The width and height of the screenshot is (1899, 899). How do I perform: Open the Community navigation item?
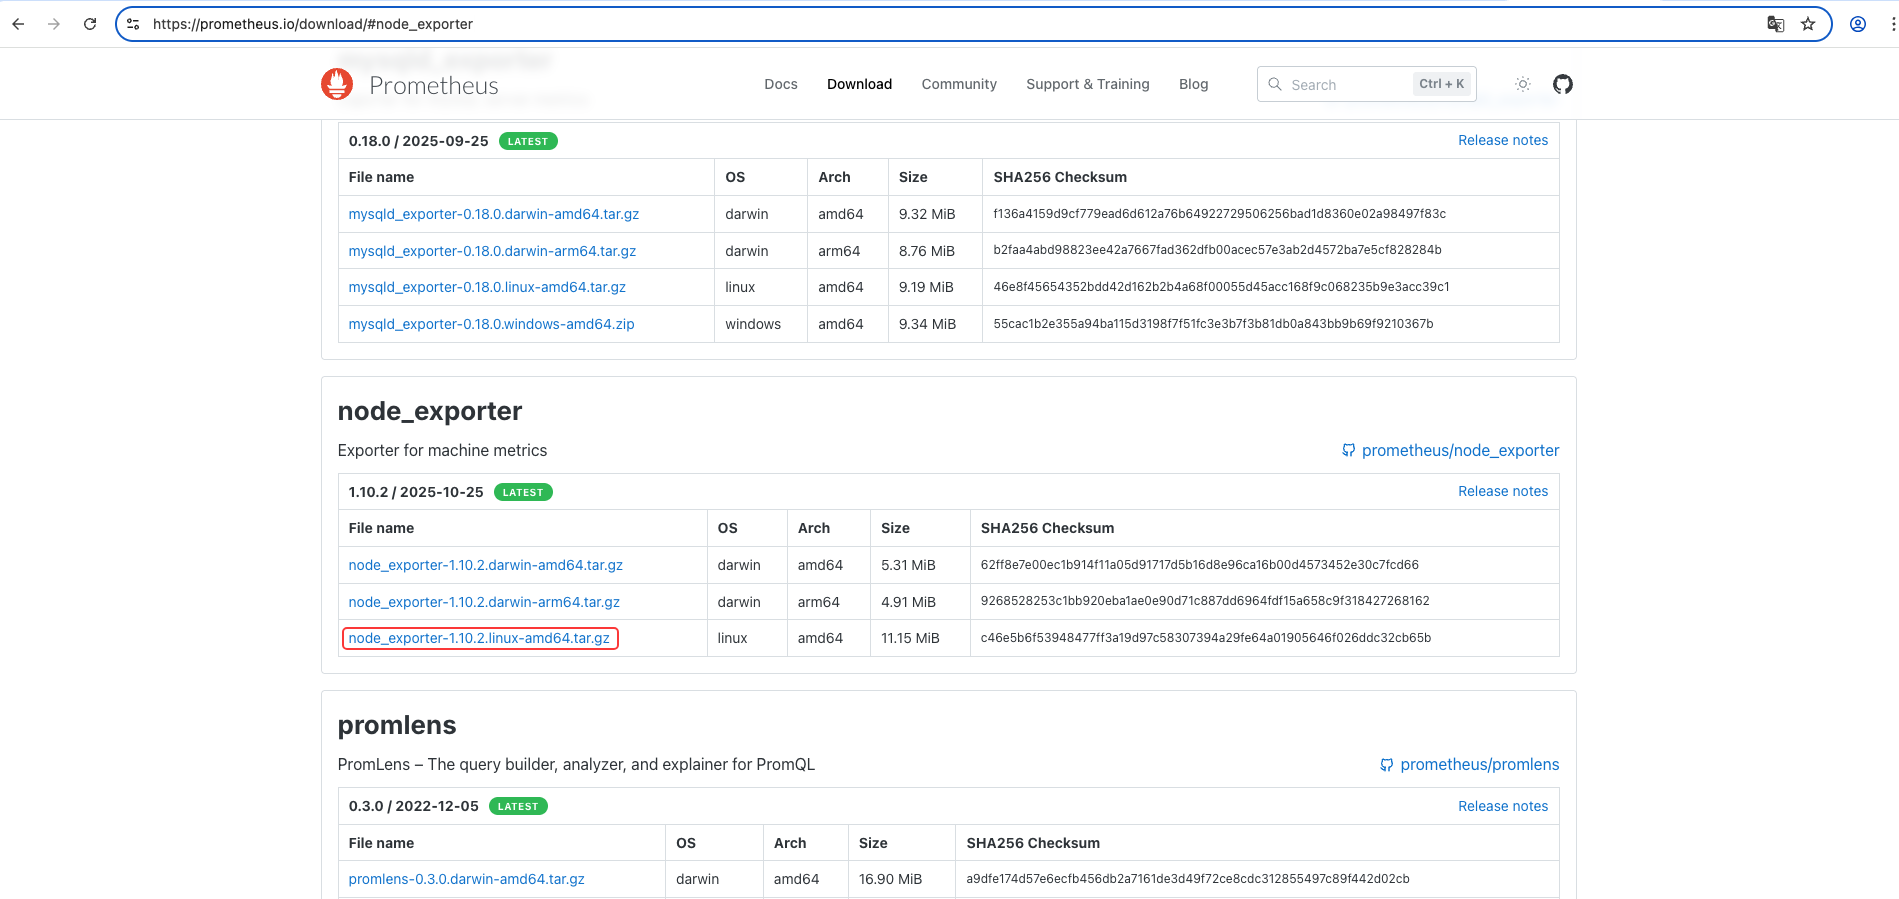click(x=959, y=84)
